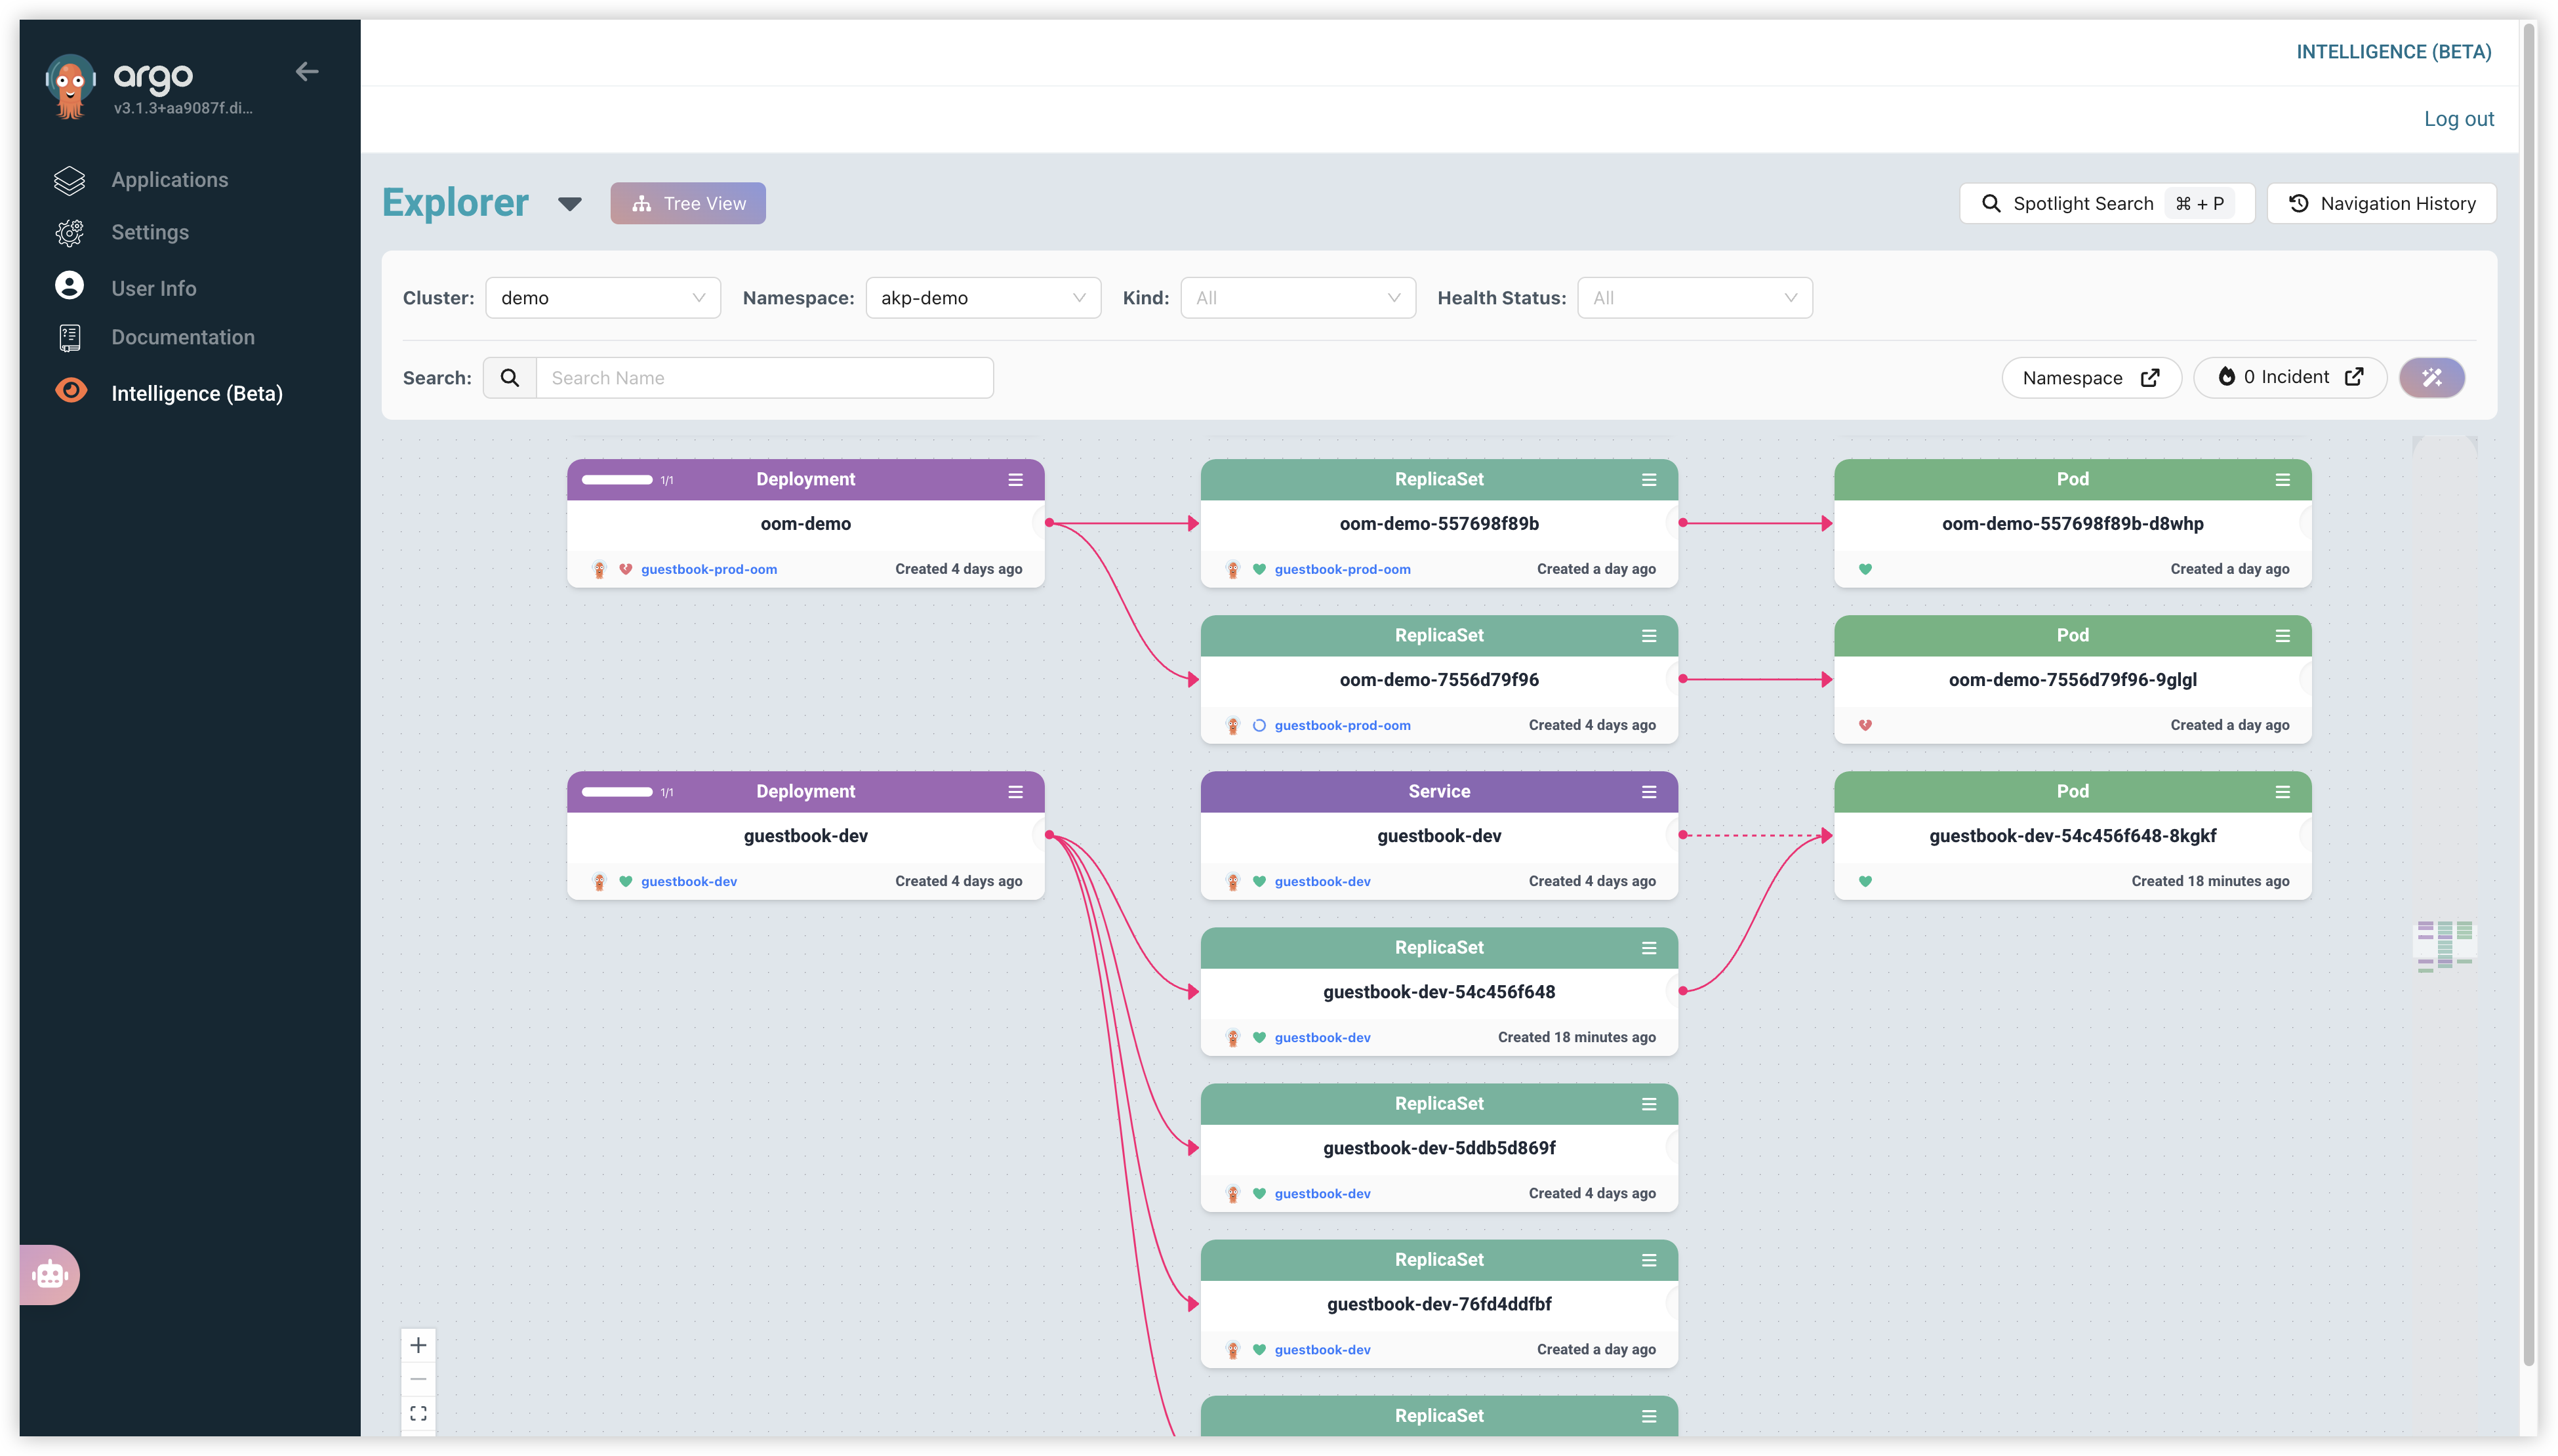Toggle the Tree View button
The height and width of the screenshot is (1456, 2558).
click(688, 203)
